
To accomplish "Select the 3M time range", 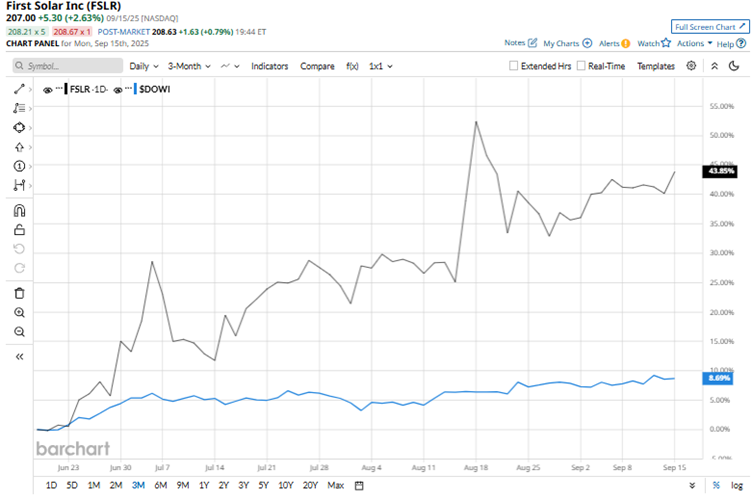I will [x=138, y=486].
